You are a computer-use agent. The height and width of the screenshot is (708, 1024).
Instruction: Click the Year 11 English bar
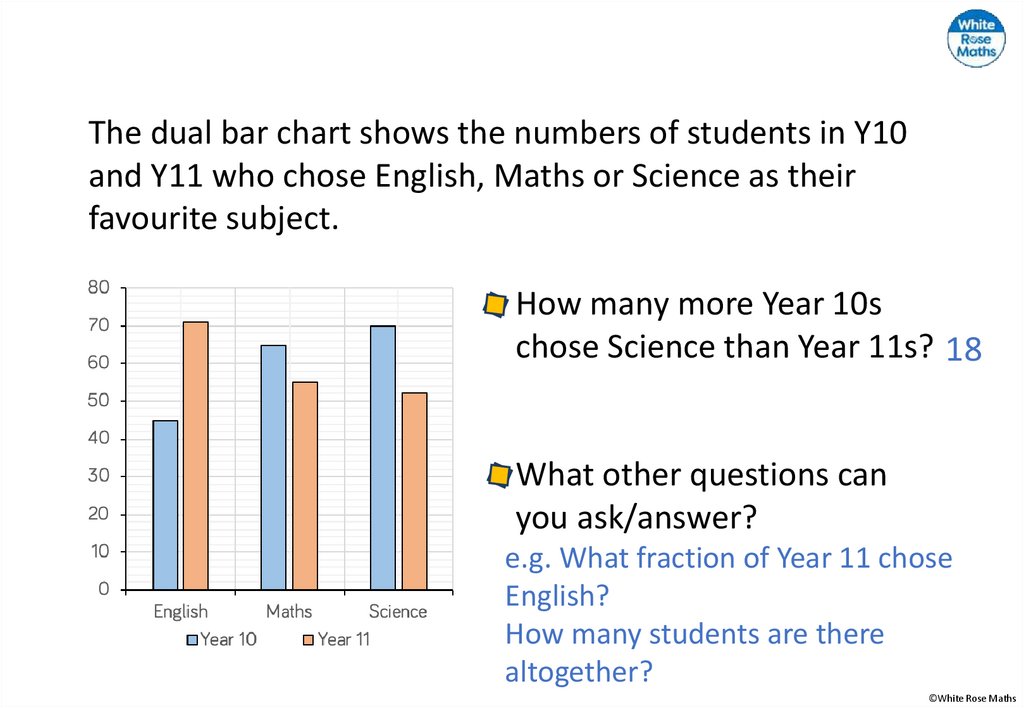tap(195, 455)
